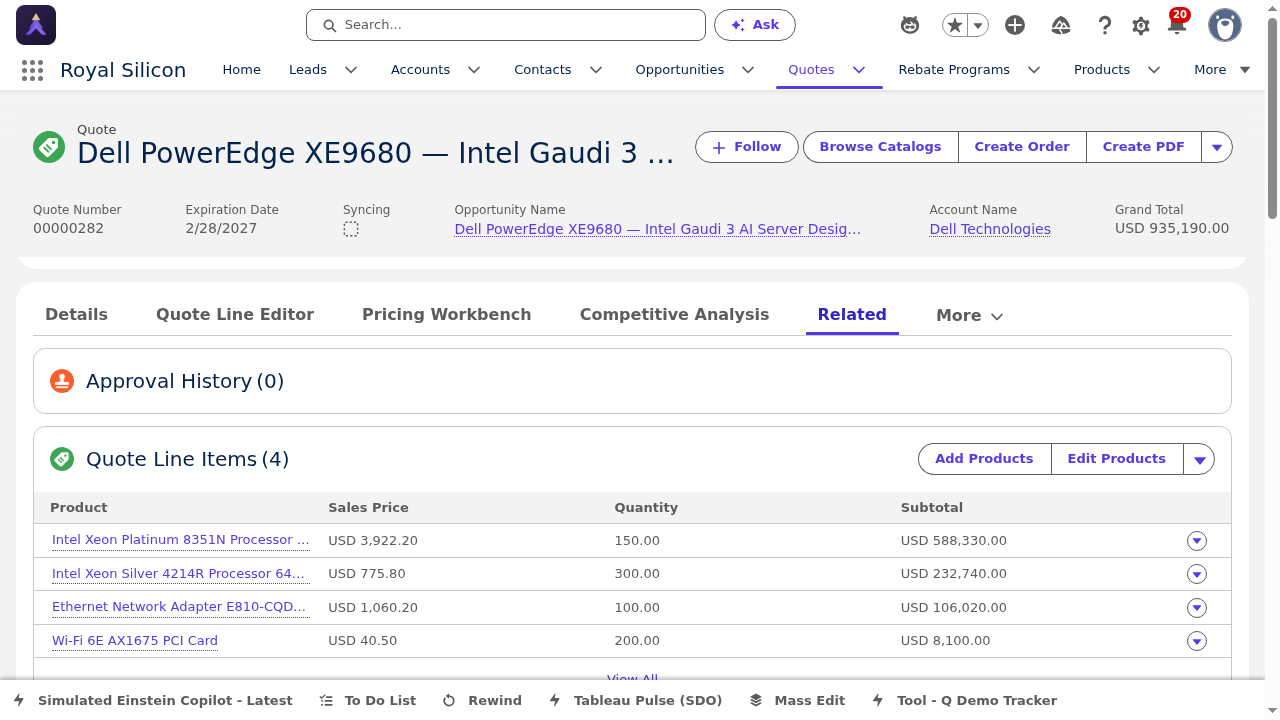The image size is (1280, 720).
Task: Open the Notifications bell
Action: click(x=1177, y=25)
